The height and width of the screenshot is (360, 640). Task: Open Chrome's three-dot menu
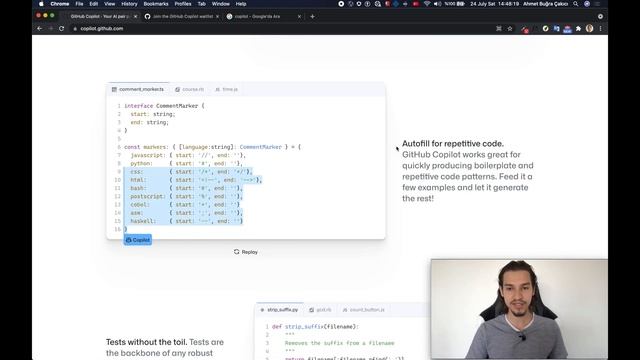pos(600,29)
